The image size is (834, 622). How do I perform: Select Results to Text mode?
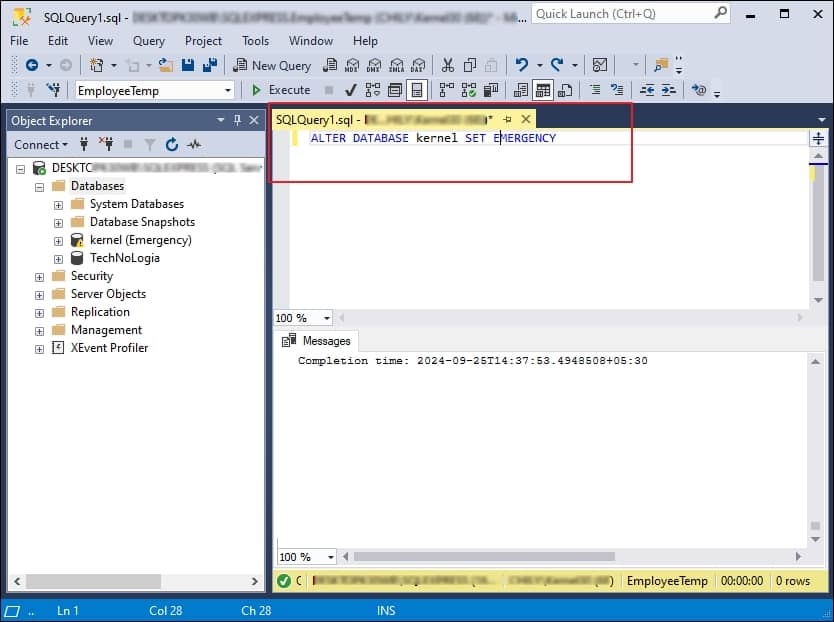(521, 90)
